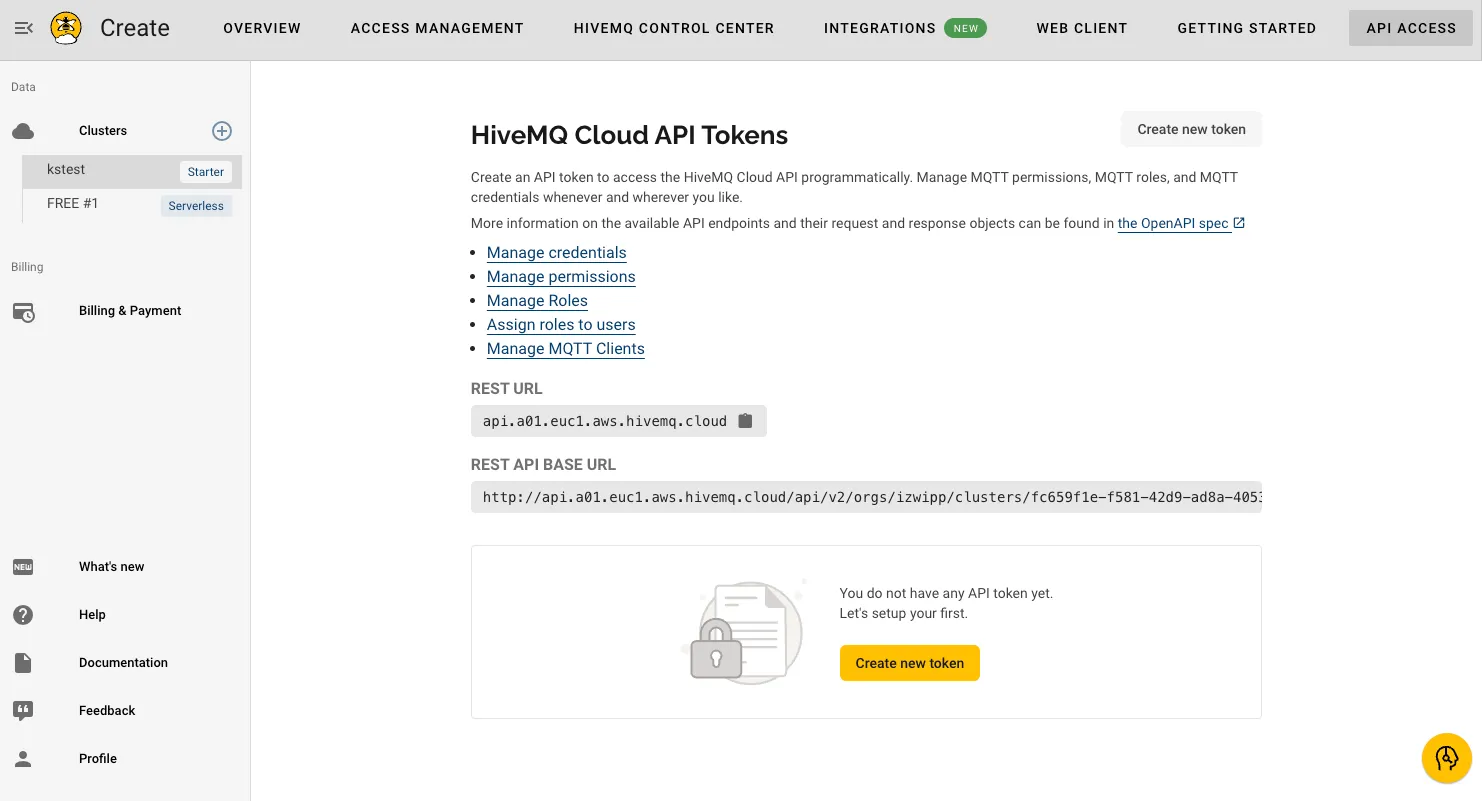Open Manage permissions link
Screen dimensions: 1482x801
tap(561, 277)
